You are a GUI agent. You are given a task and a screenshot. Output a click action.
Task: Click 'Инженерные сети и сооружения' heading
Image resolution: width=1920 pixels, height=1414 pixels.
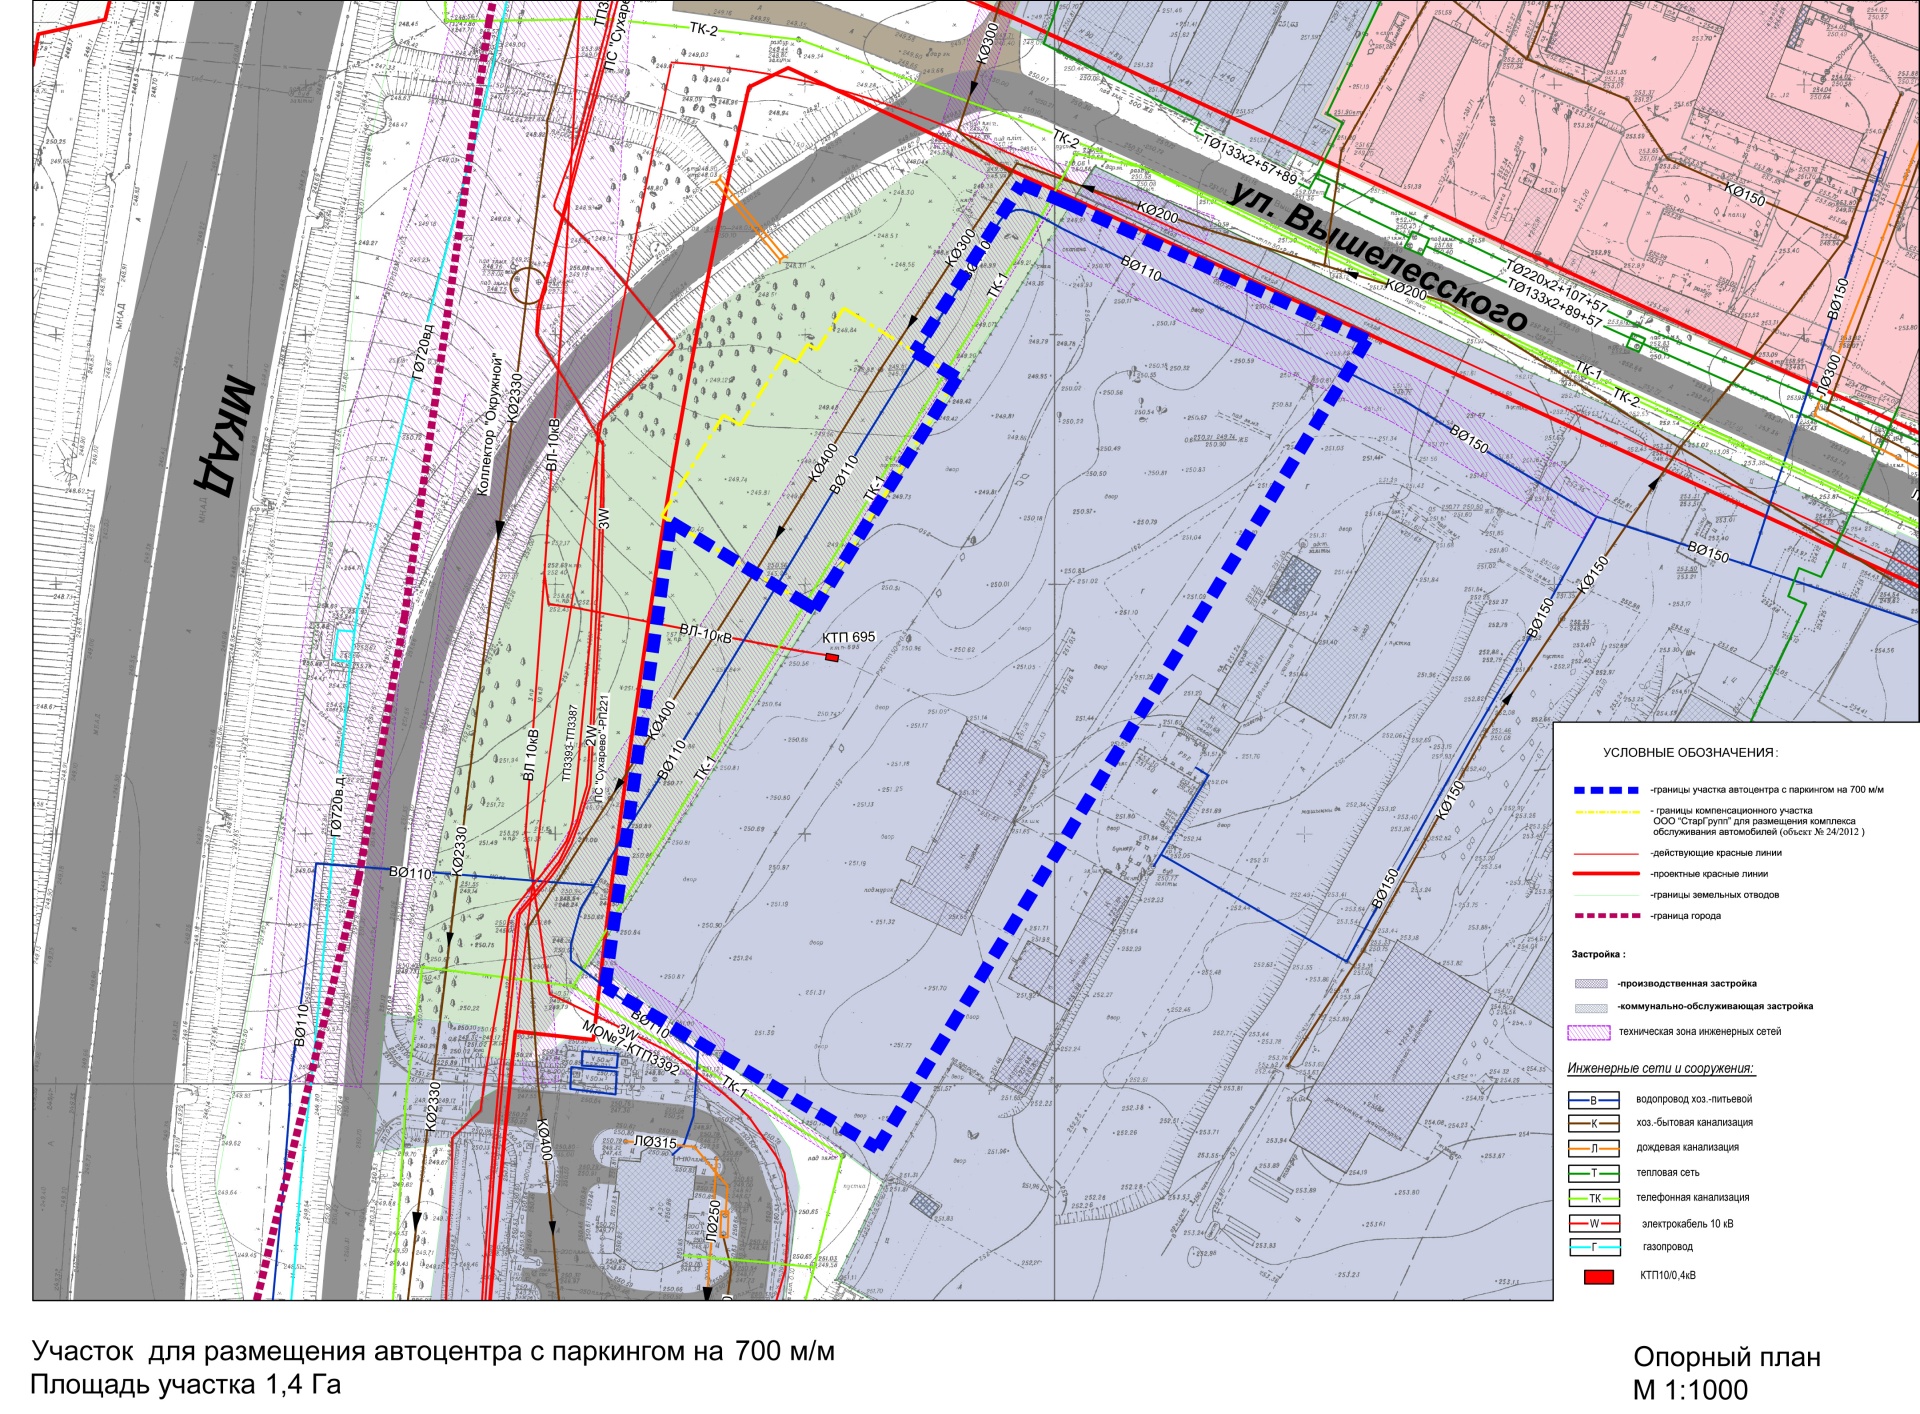pos(1660,1069)
